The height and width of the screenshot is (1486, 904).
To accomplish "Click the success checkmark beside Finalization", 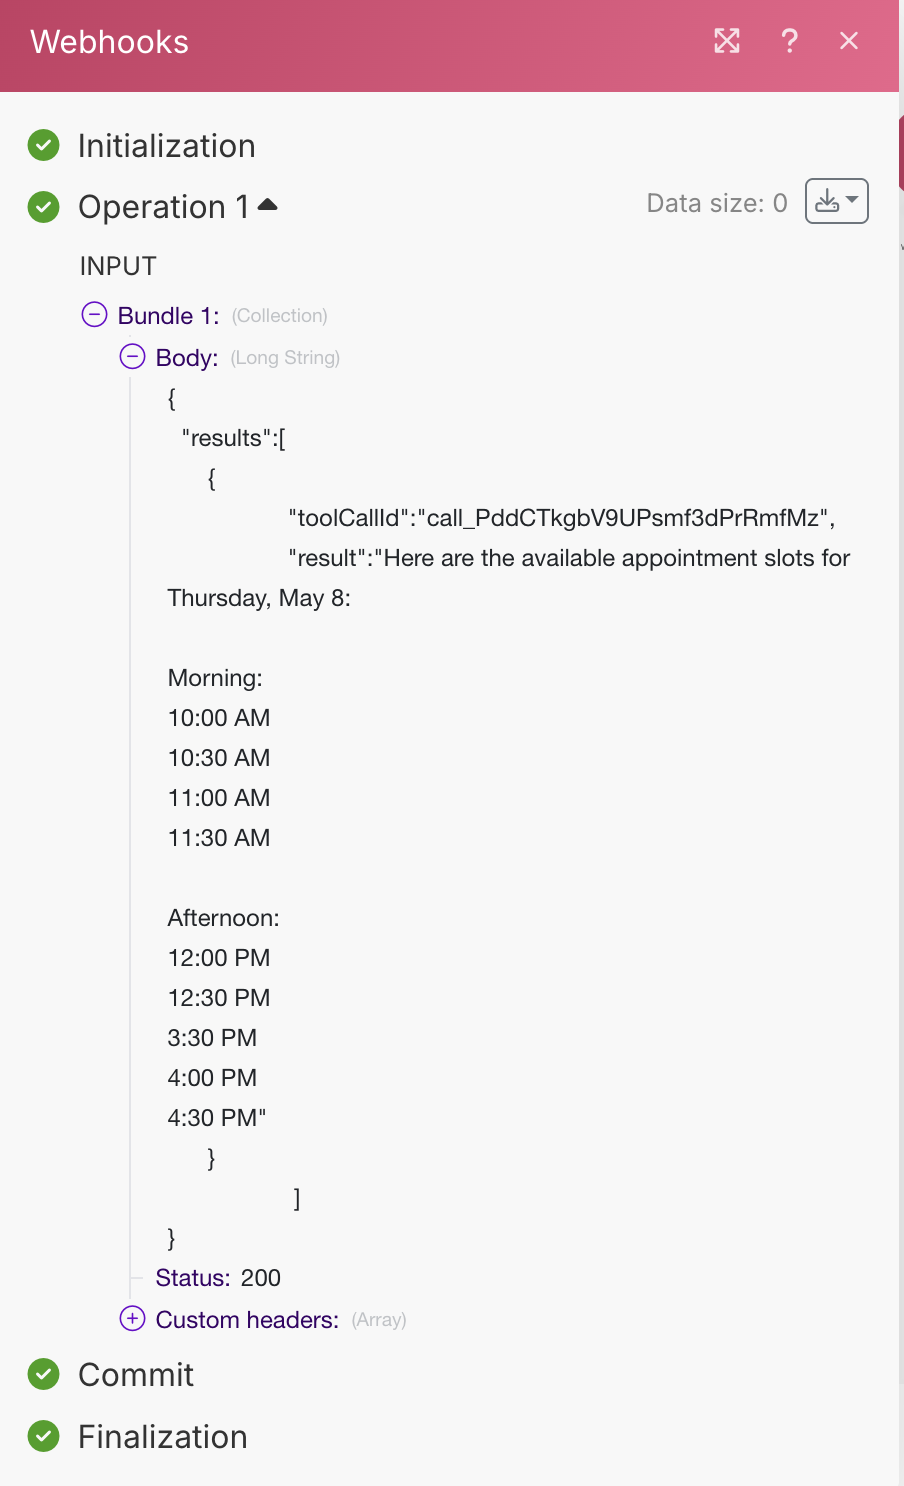I will pos(43,1436).
